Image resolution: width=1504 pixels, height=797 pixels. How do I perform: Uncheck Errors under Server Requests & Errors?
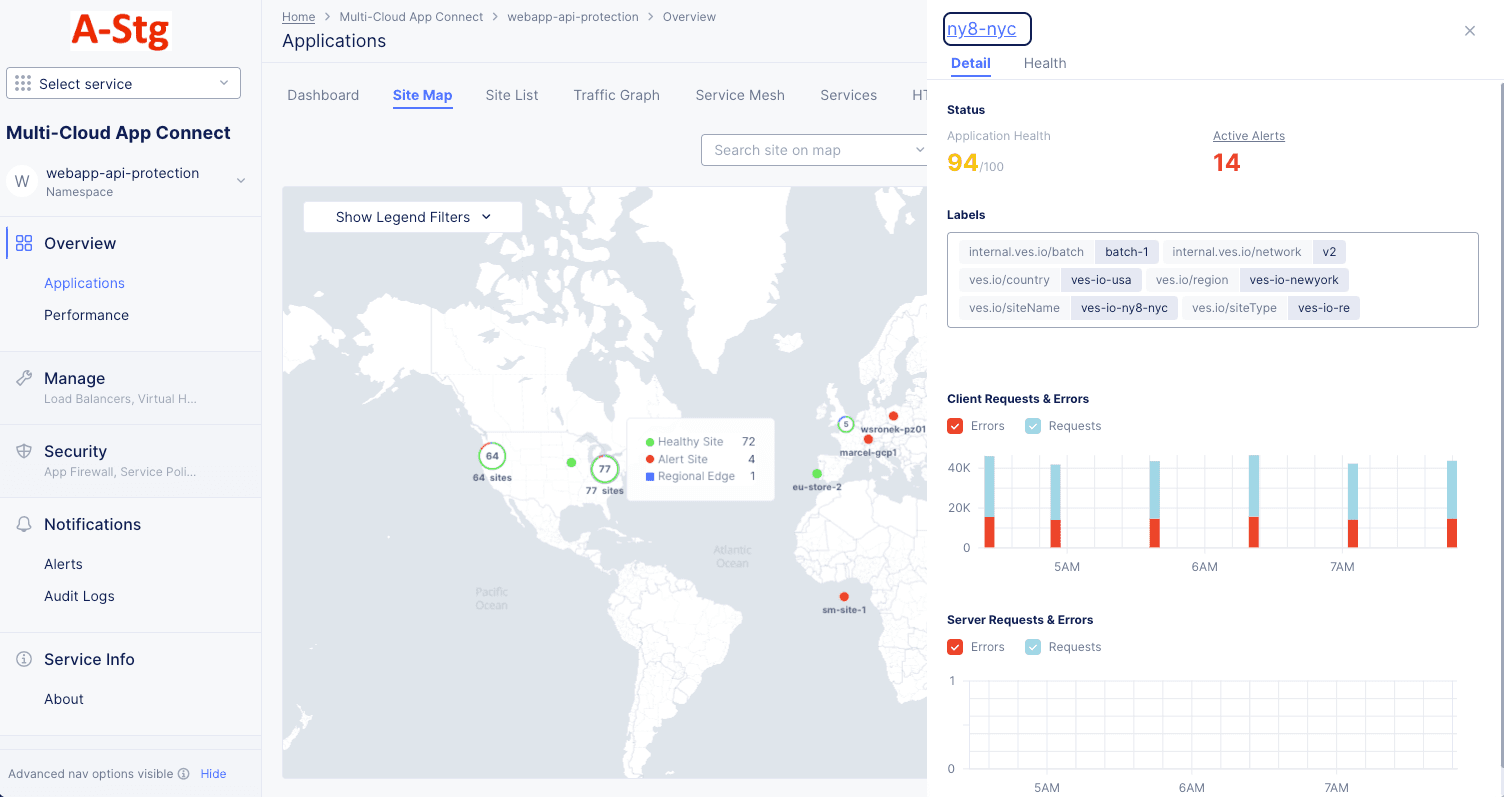[x=955, y=646]
